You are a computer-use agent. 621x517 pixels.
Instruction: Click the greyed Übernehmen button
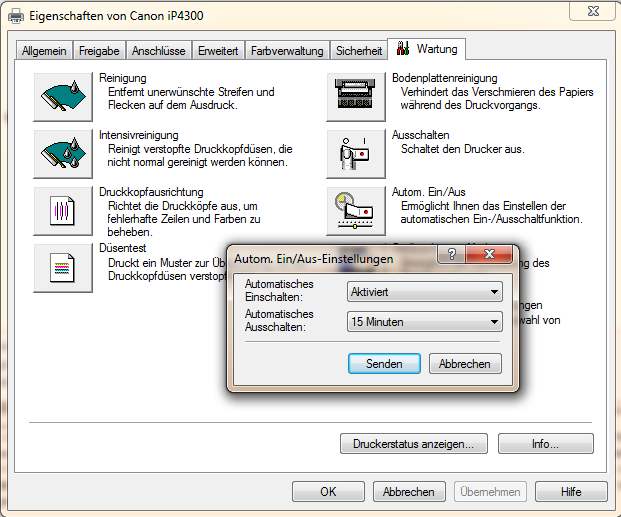pos(490,492)
